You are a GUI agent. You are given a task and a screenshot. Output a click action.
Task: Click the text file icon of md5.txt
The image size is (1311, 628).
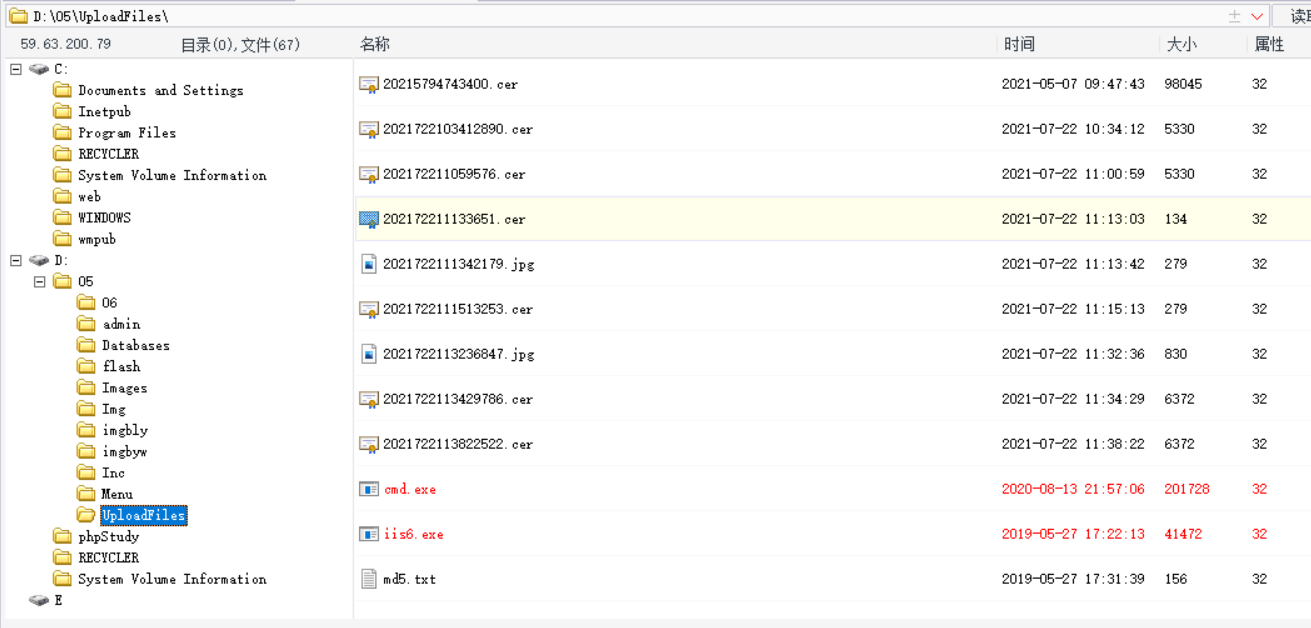click(369, 579)
